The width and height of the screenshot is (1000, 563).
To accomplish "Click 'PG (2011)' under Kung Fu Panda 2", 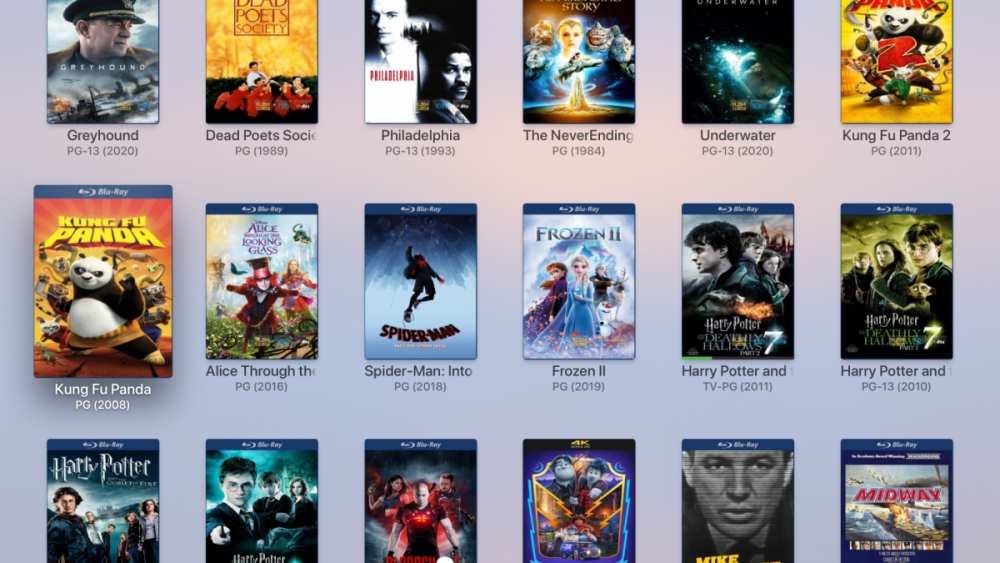I will coord(896,151).
